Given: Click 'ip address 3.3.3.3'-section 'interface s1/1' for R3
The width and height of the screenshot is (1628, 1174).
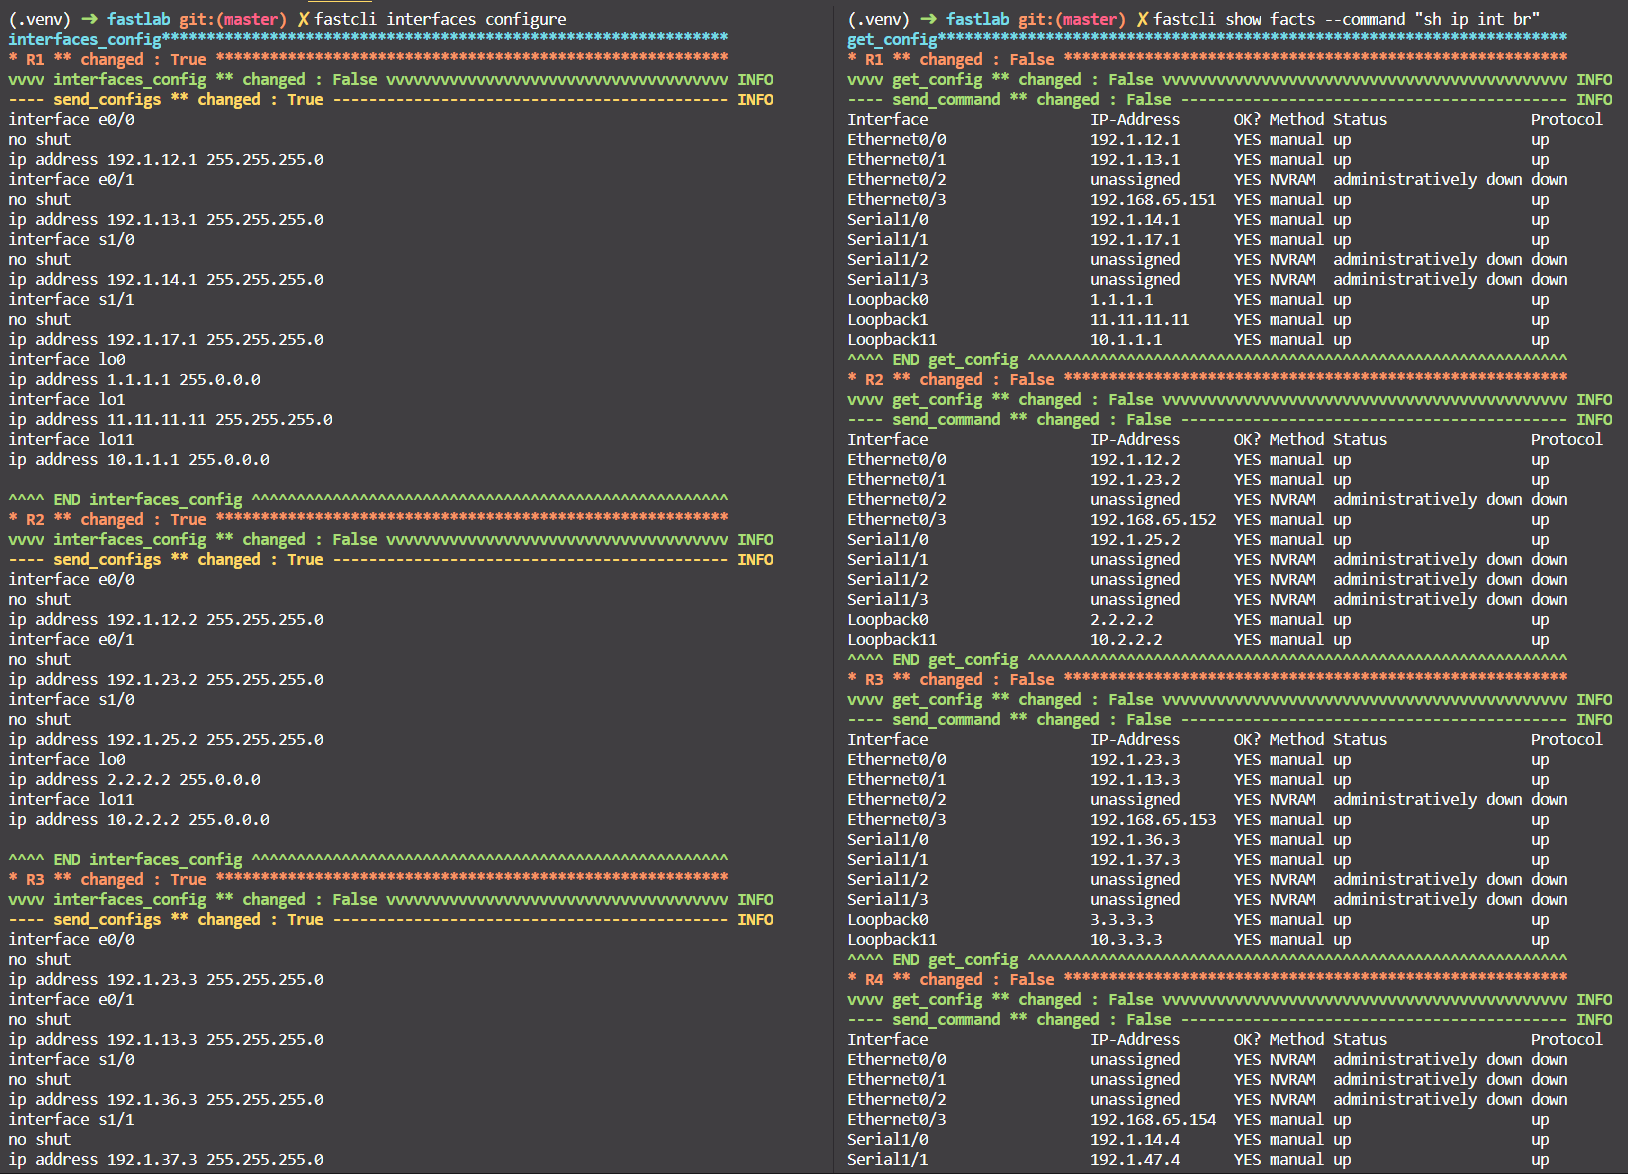Looking at the screenshot, I should [71, 1119].
